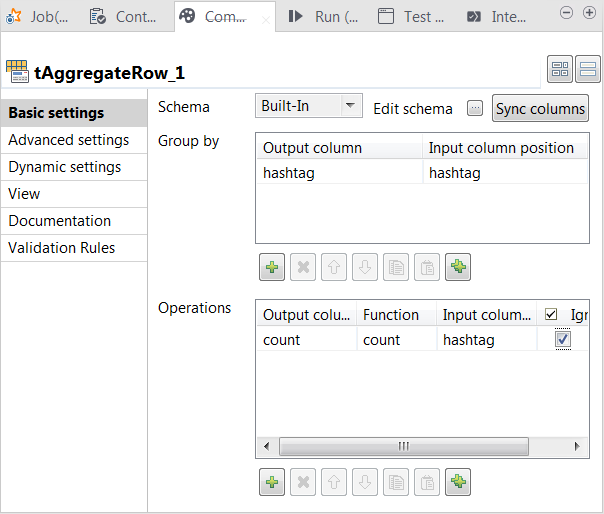Click the Sync columns button
Image resolution: width=604 pixels, height=514 pixels.
pyautogui.click(x=540, y=108)
